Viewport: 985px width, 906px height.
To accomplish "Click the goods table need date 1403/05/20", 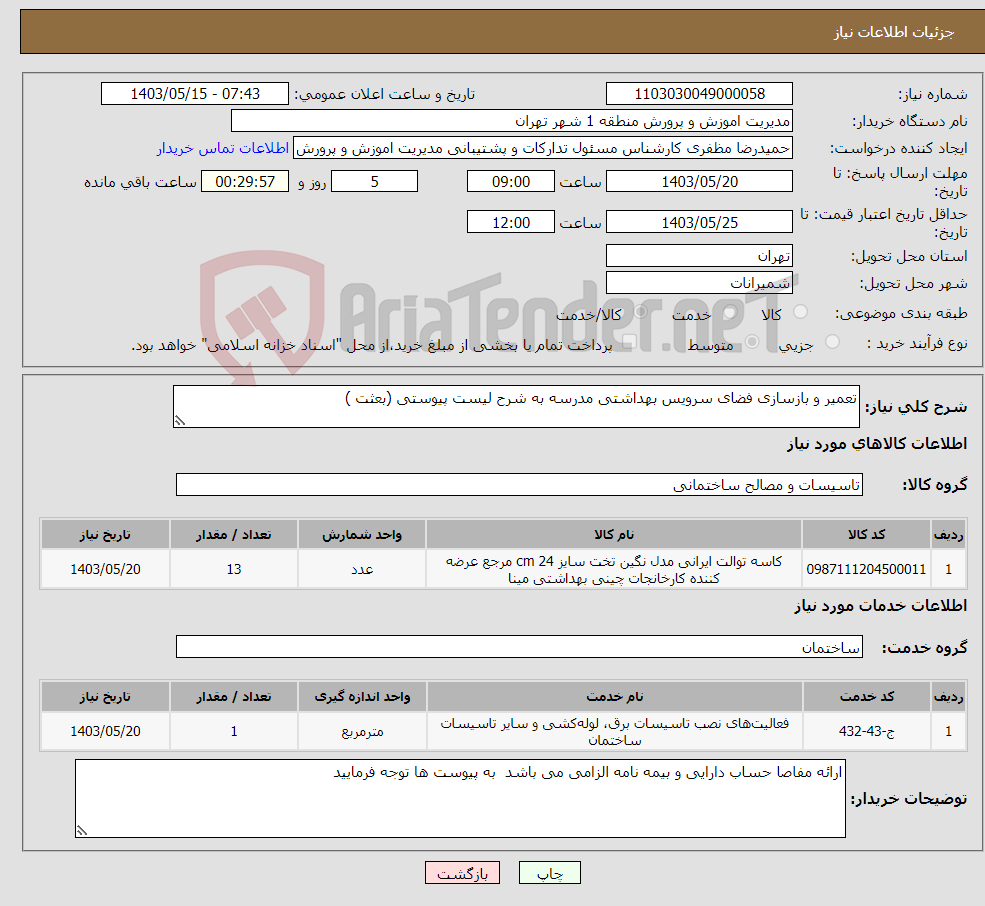I will coord(106,569).
